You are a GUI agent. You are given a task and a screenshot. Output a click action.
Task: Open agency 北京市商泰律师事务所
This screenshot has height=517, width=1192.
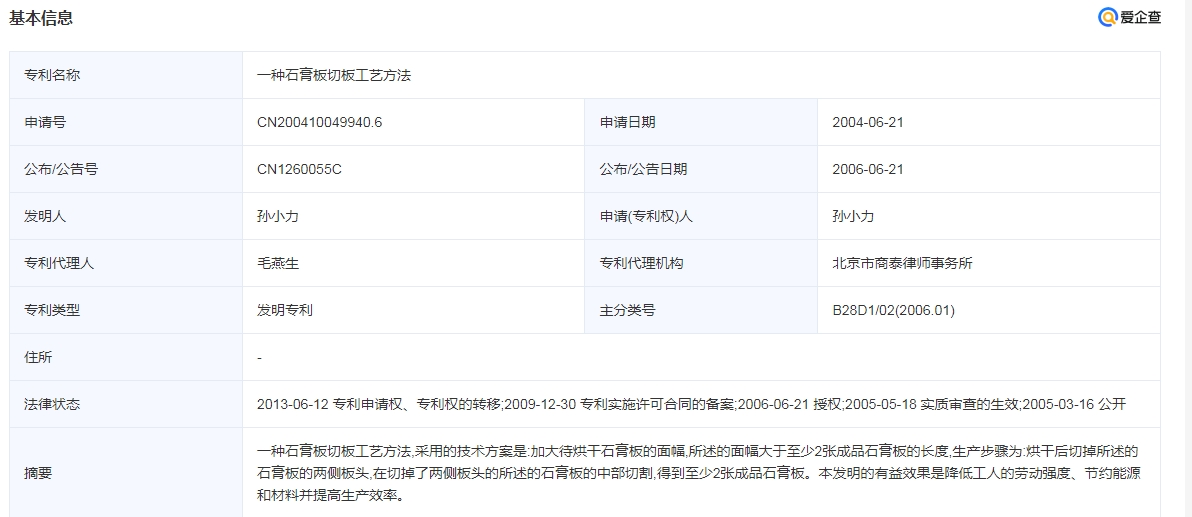click(902, 263)
